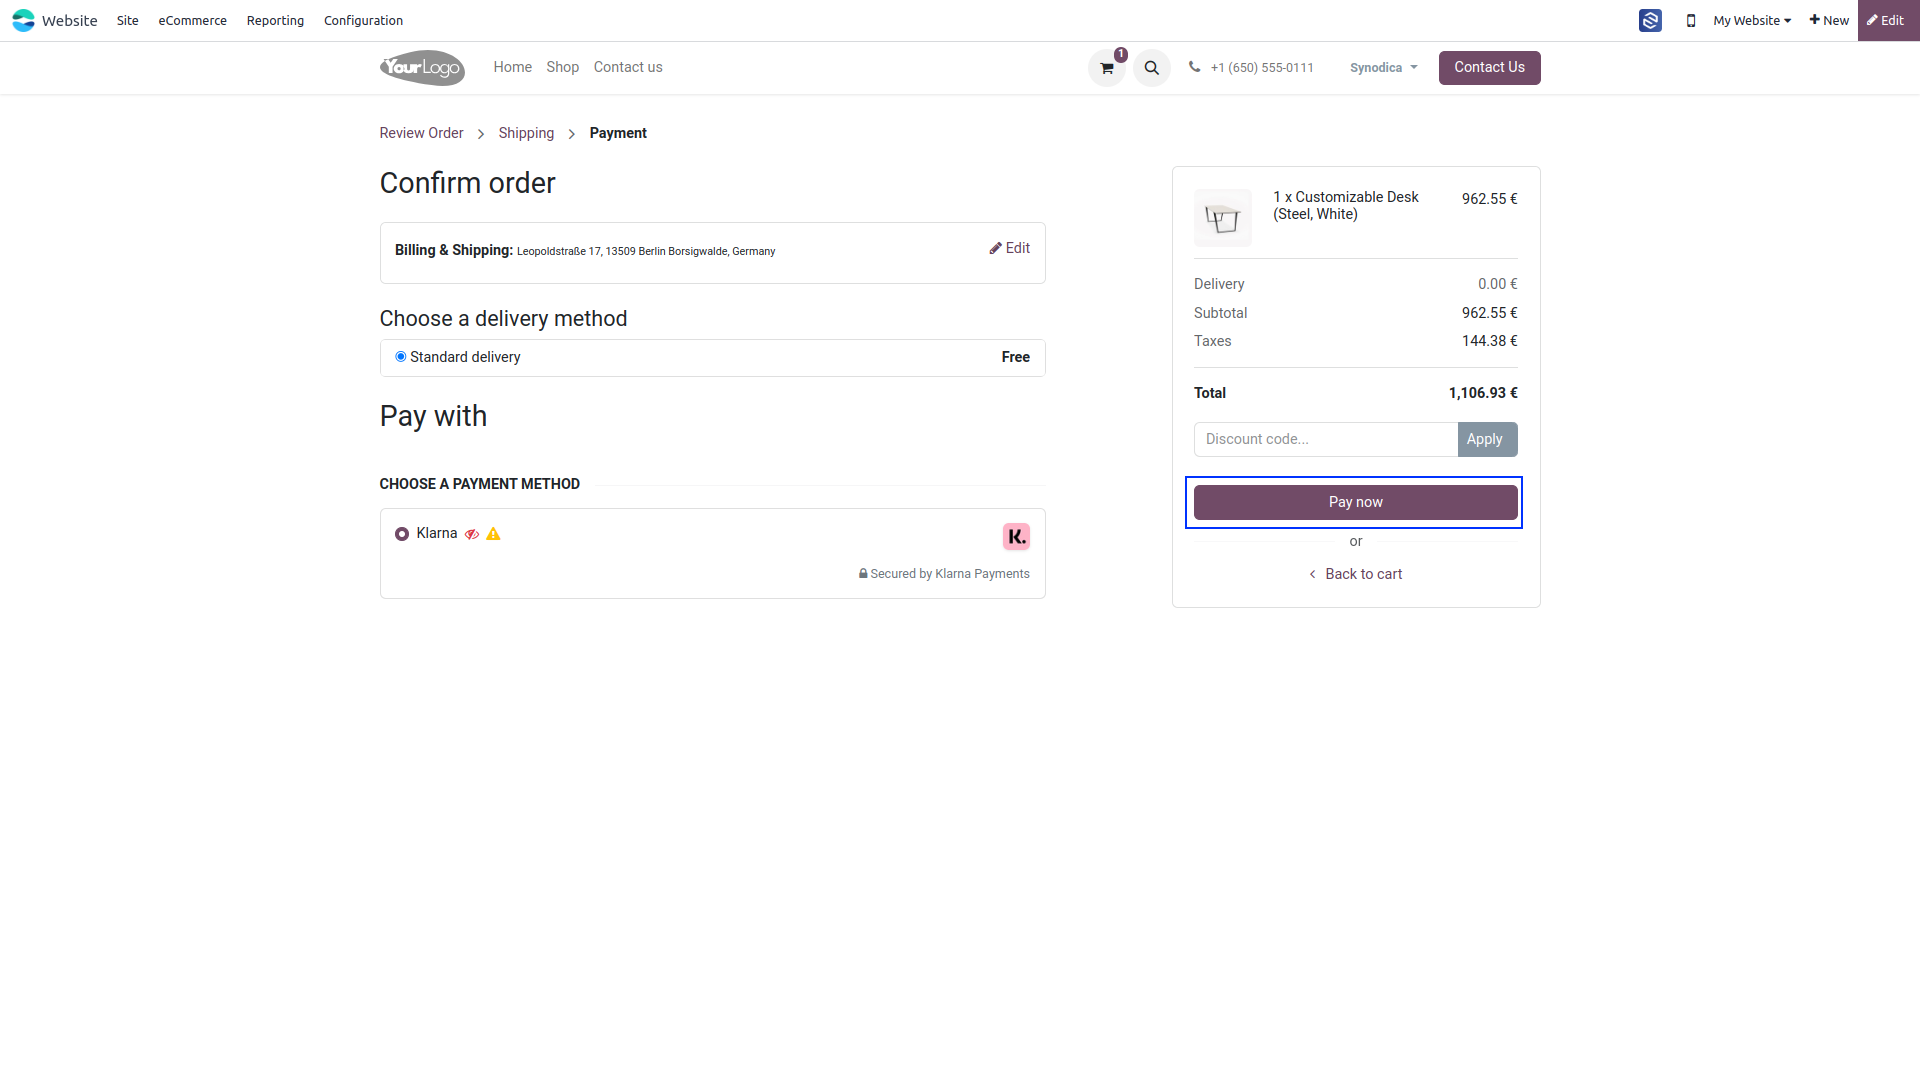Click the Free delivery price label
The image size is (1920, 1080).
pyautogui.click(x=1015, y=357)
